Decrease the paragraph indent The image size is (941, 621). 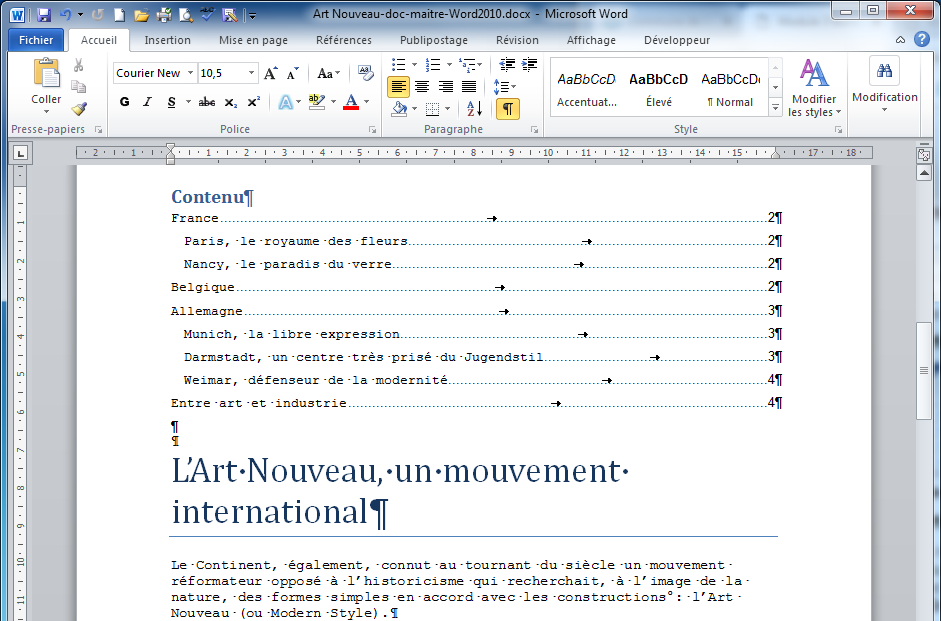click(x=507, y=65)
